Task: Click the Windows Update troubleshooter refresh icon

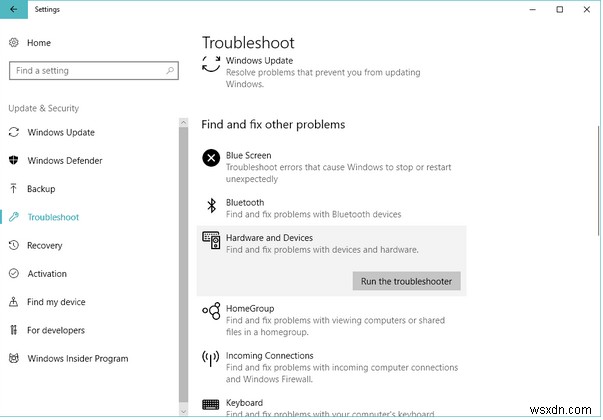Action: 211,64
